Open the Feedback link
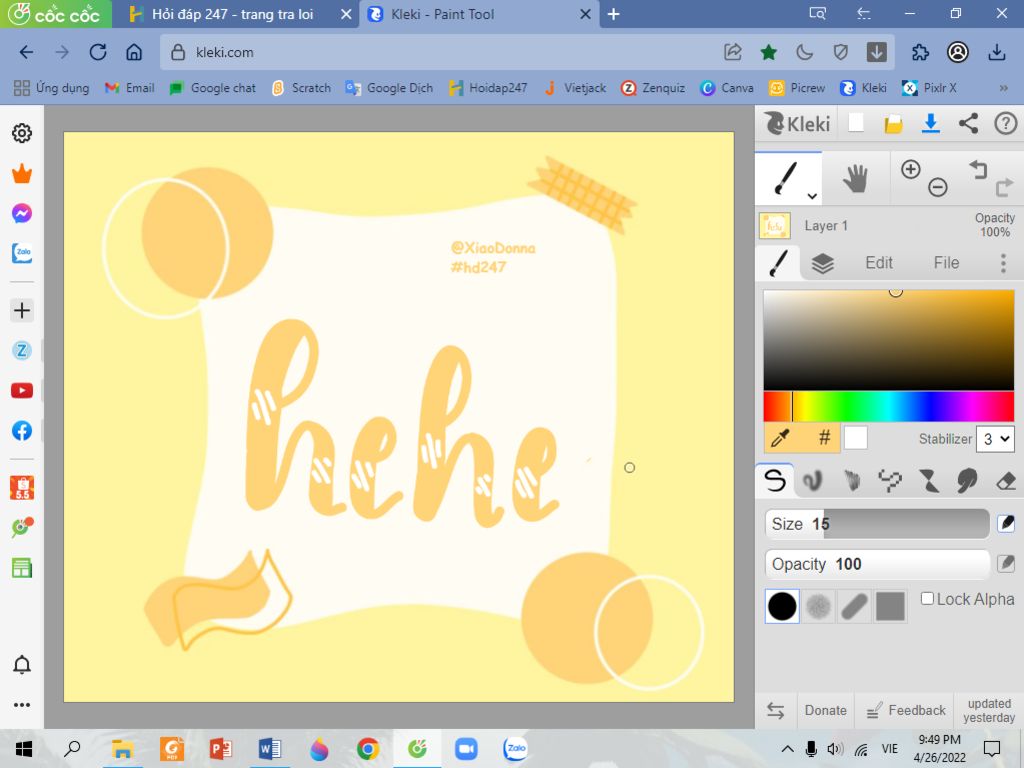1024x768 pixels. pyautogui.click(x=905, y=711)
